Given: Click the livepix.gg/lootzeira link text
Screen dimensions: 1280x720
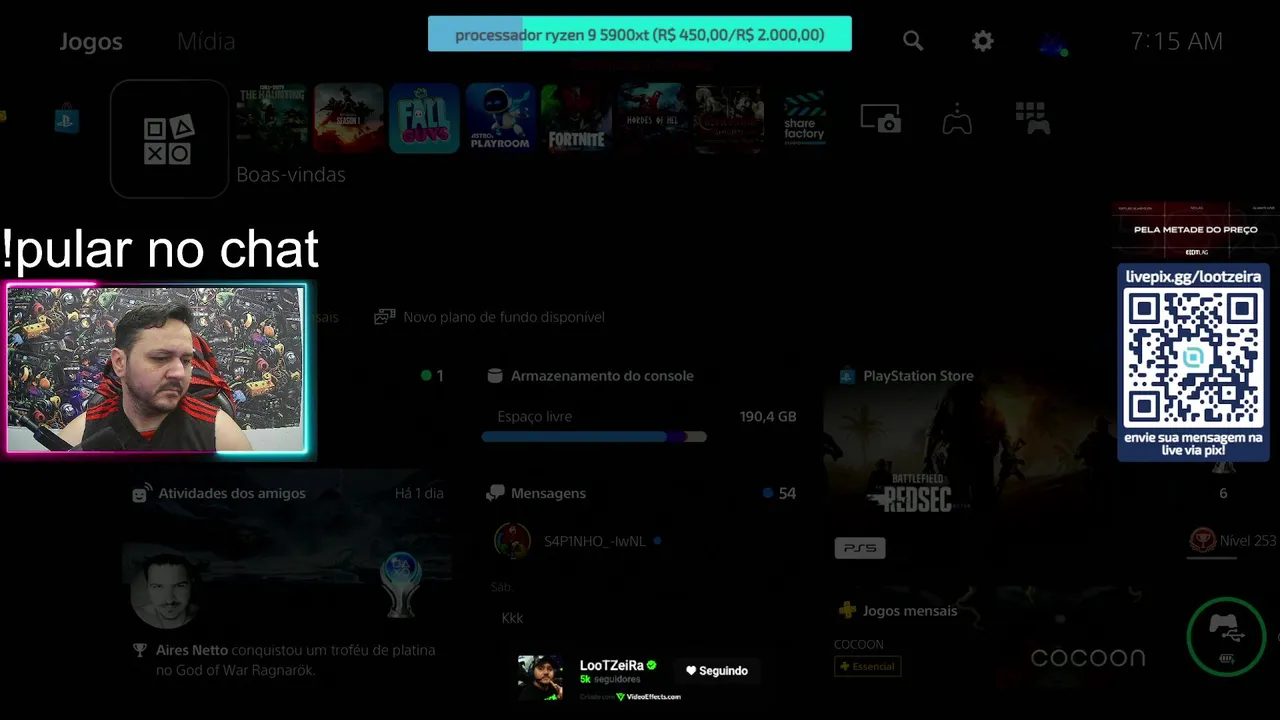Looking at the screenshot, I should point(1193,277).
